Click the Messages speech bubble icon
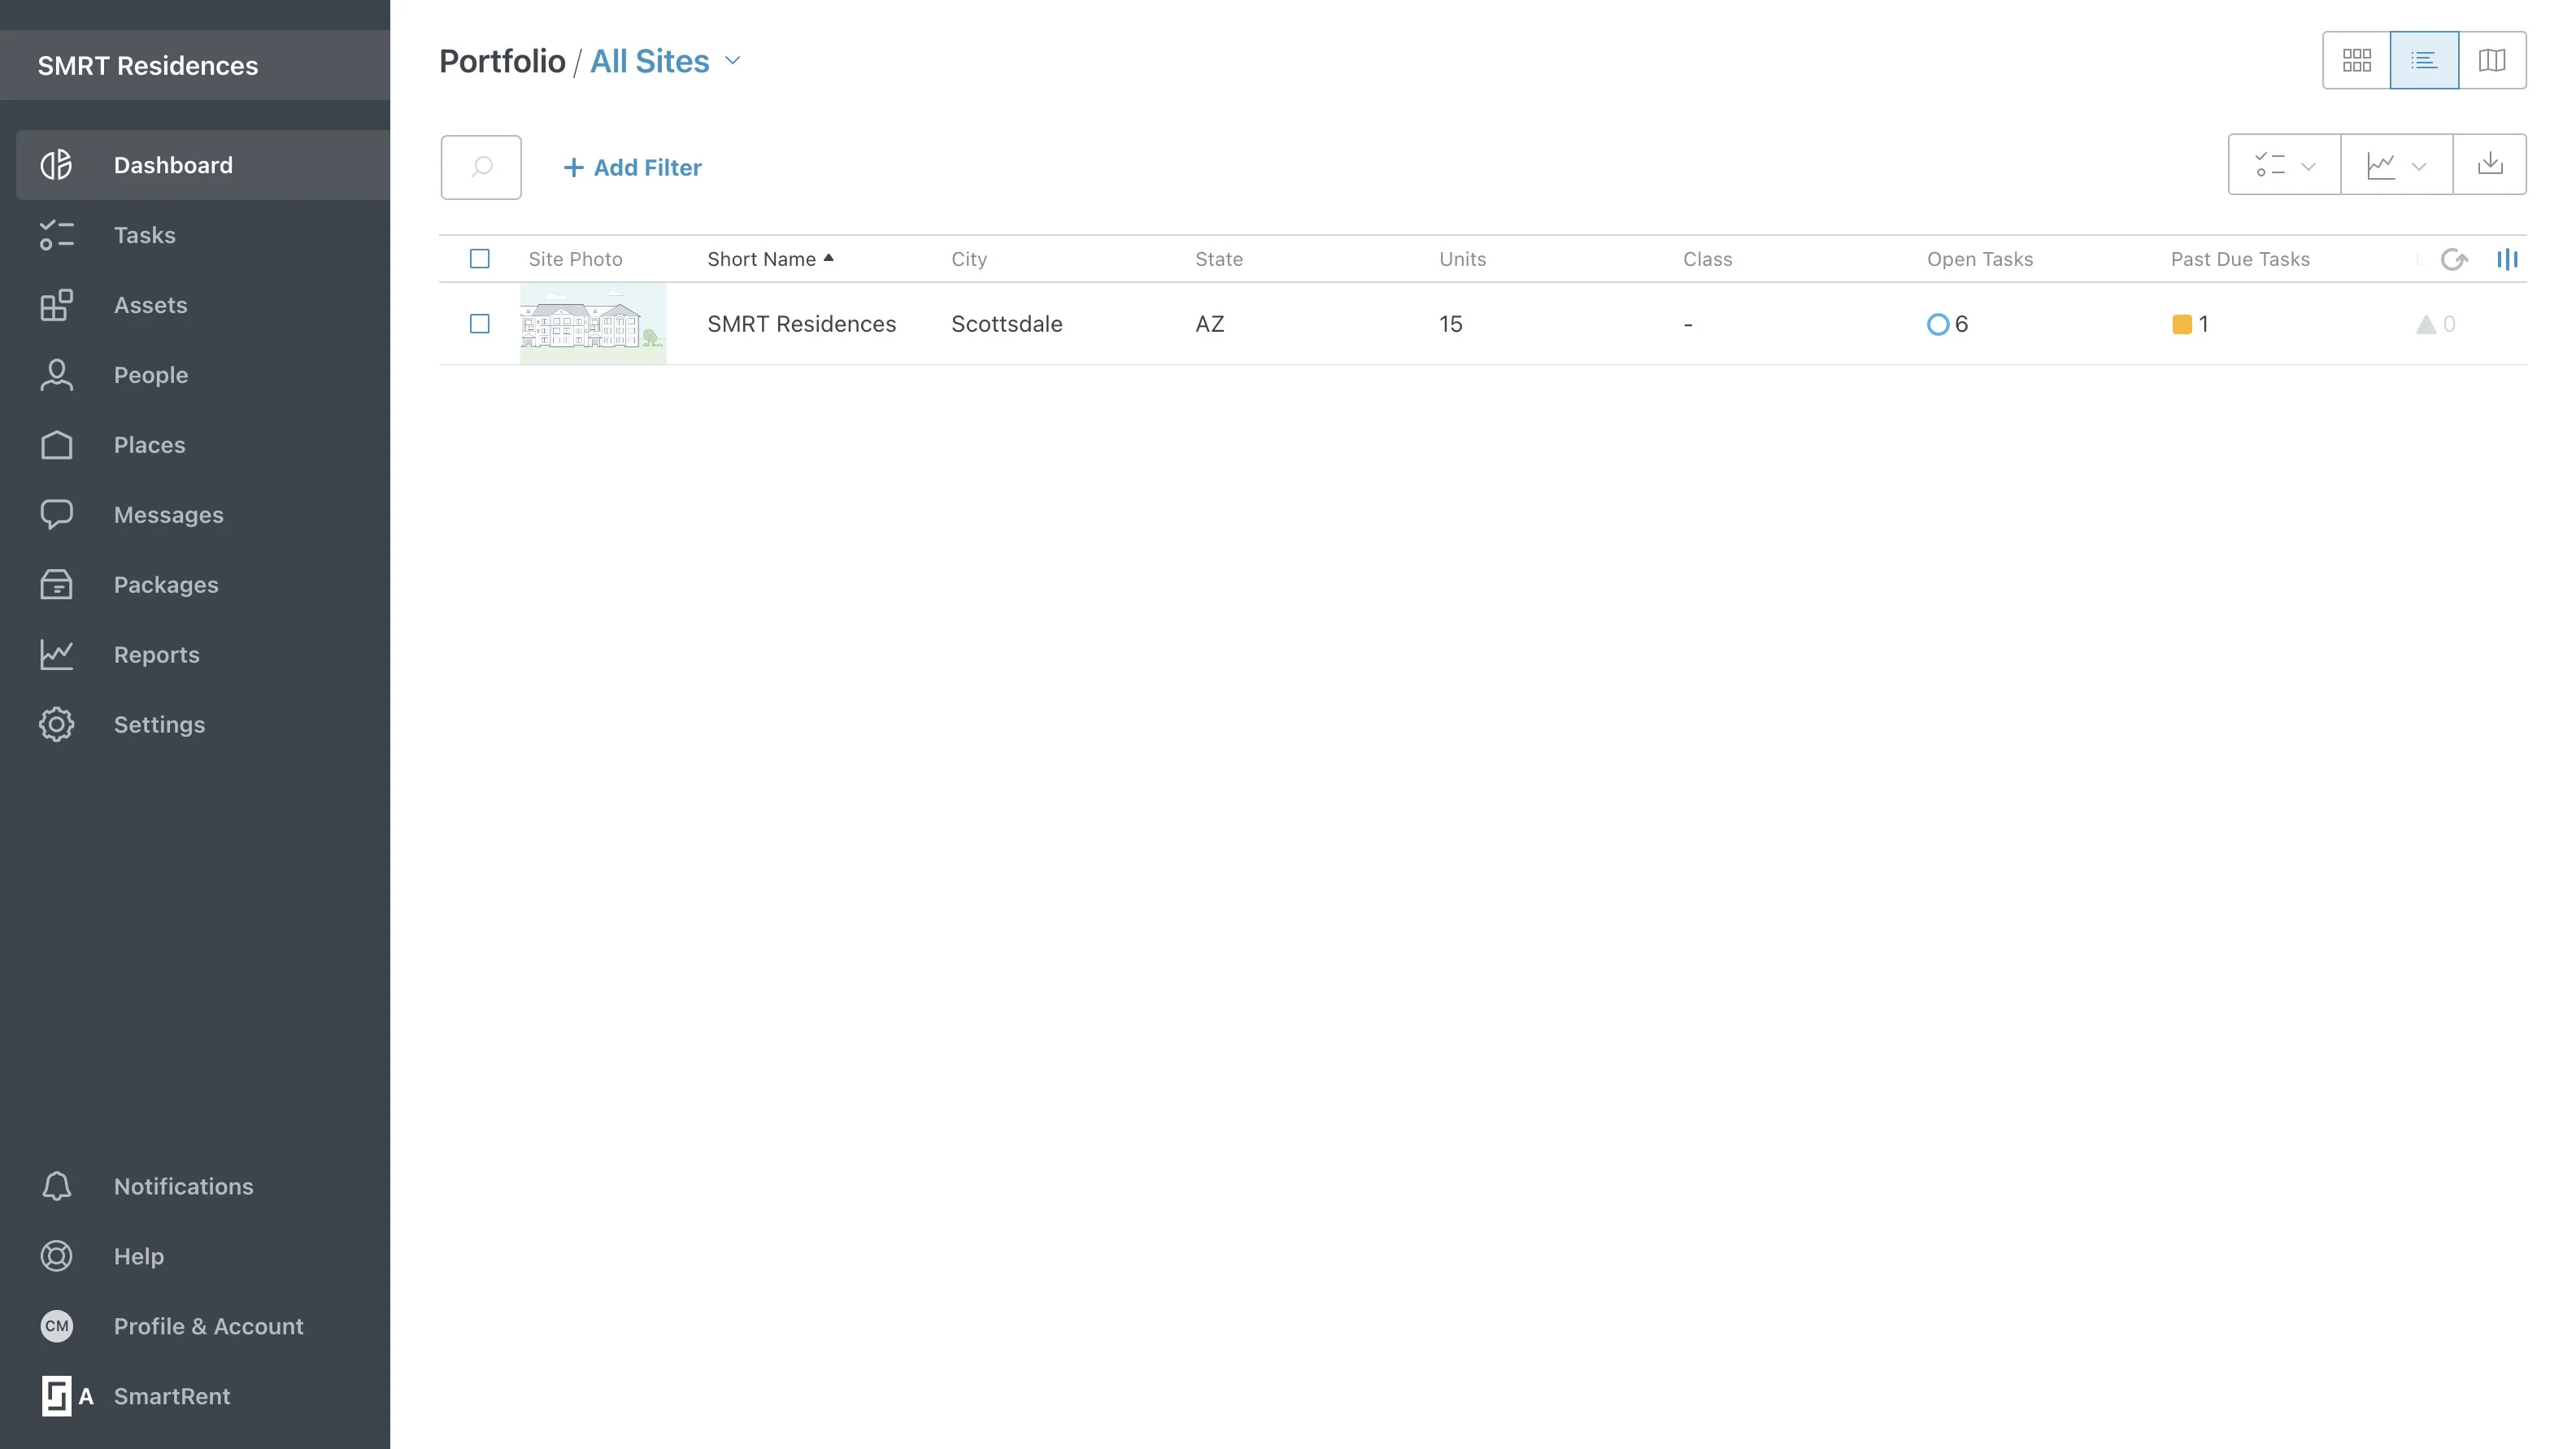Screen dimensions: 2576x1449 point(56,515)
